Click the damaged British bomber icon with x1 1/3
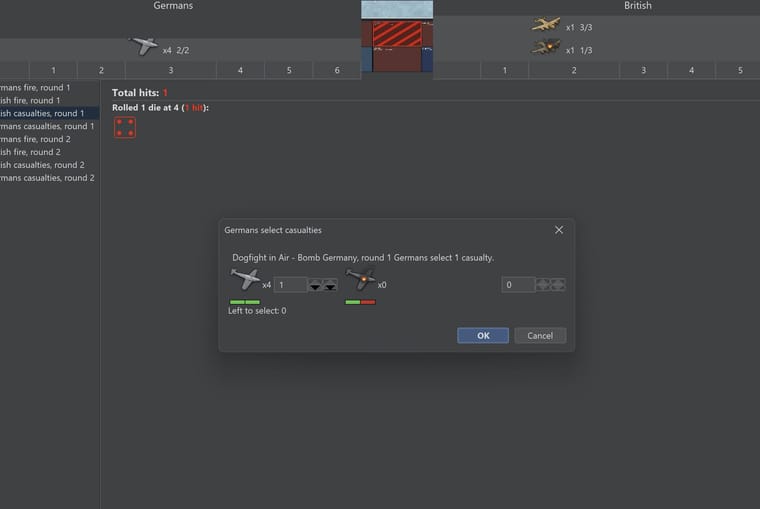 [x=546, y=47]
